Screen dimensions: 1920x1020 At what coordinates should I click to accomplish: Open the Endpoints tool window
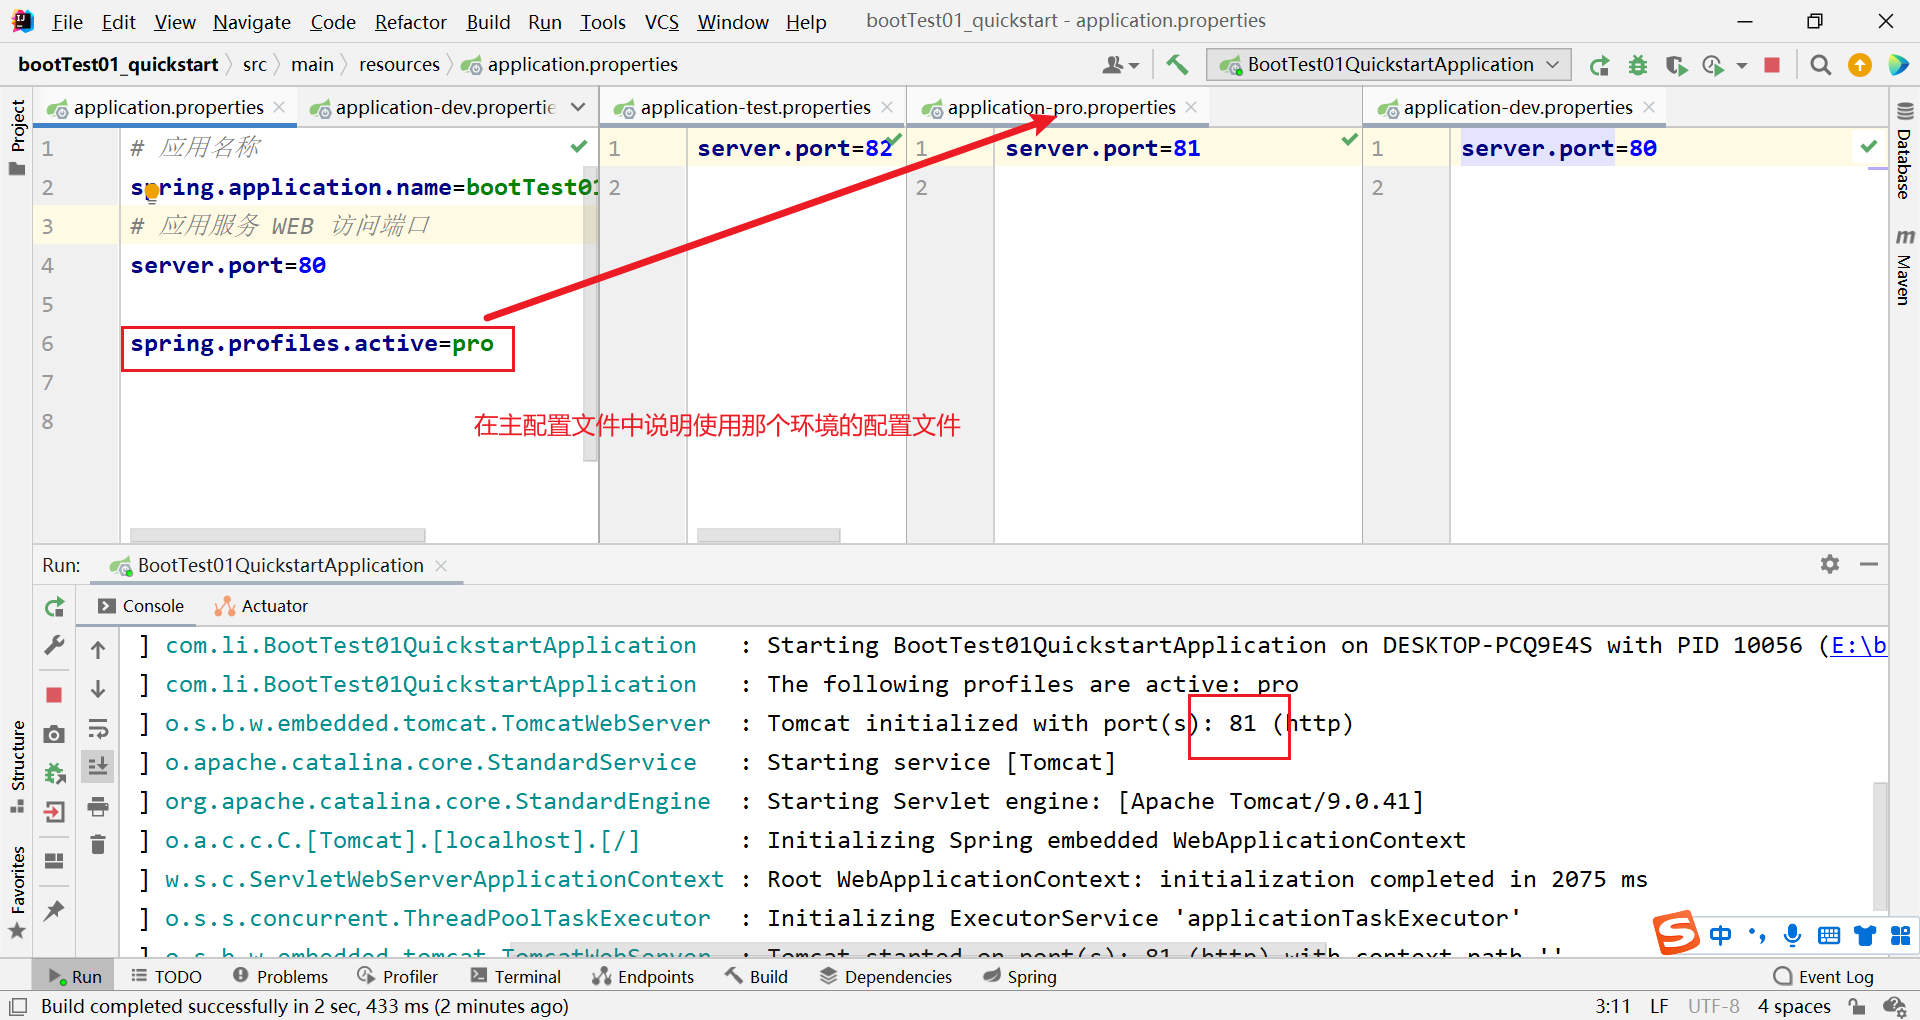point(643,976)
